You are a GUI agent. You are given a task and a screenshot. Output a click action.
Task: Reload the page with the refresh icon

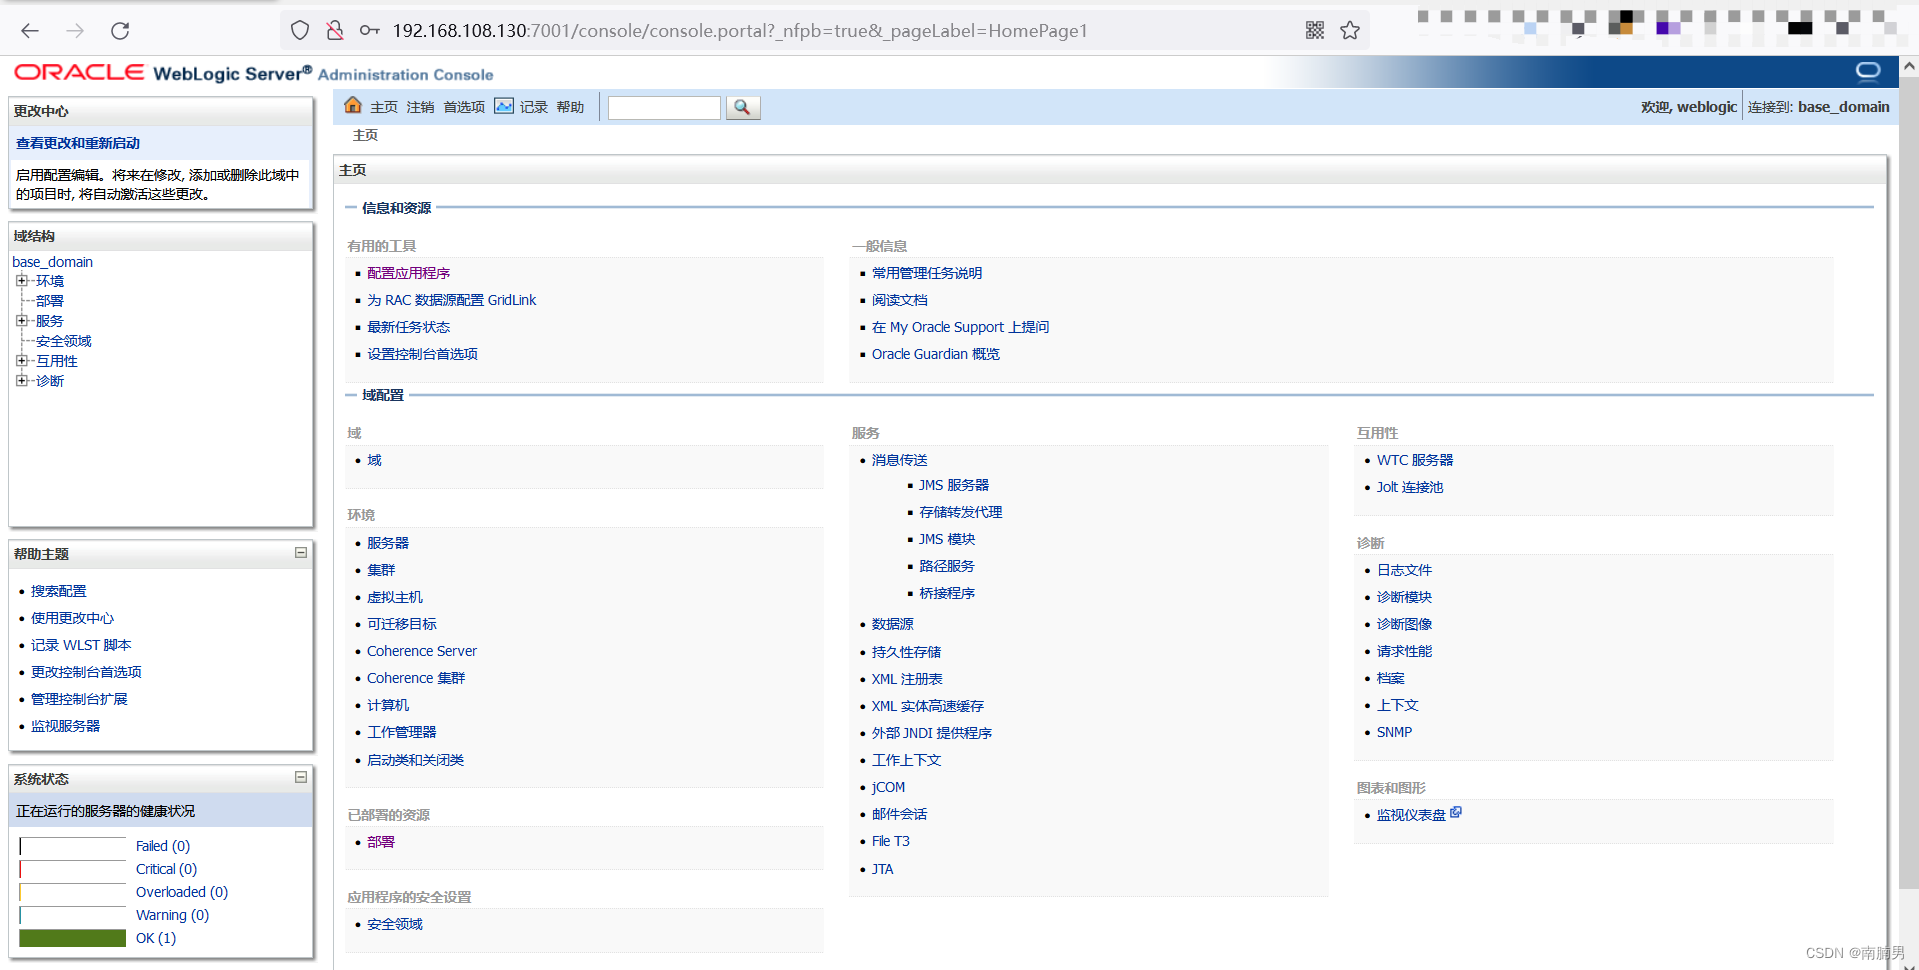(x=120, y=31)
